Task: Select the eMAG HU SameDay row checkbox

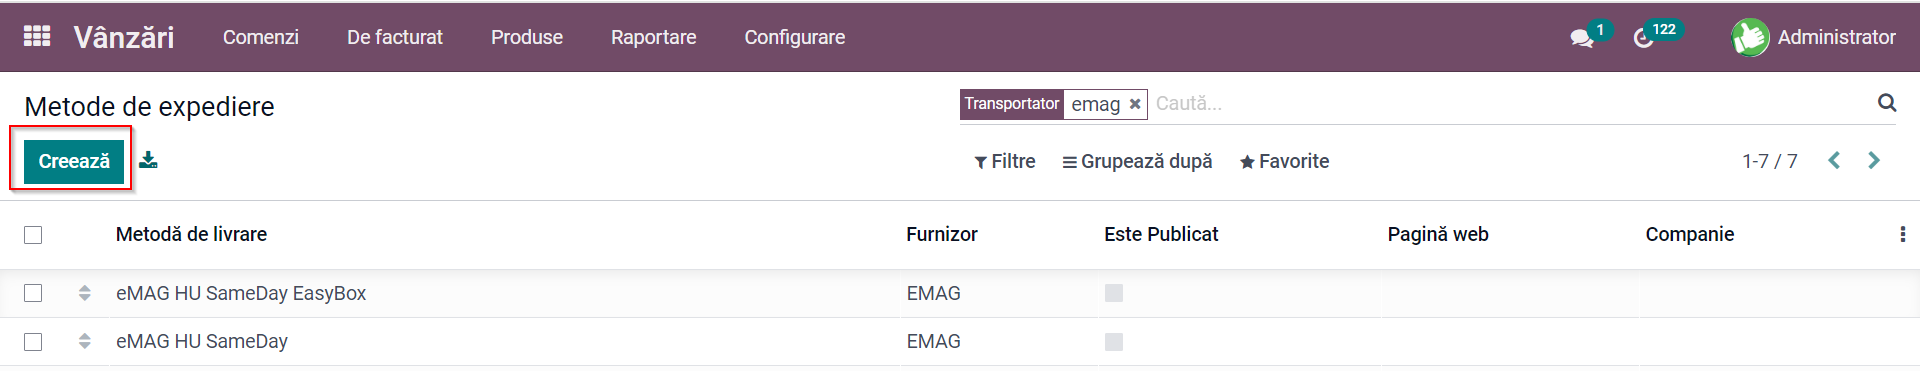Action: tap(33, 341)
